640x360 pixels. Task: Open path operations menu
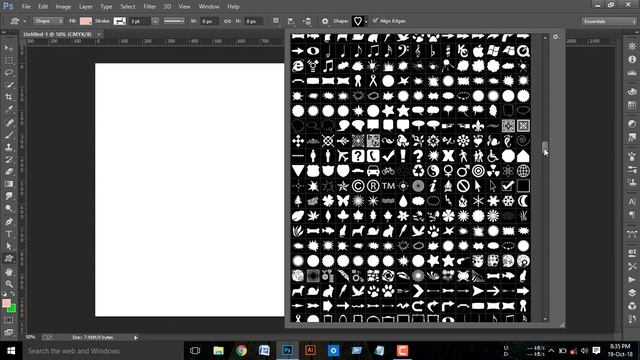[276, 21]
